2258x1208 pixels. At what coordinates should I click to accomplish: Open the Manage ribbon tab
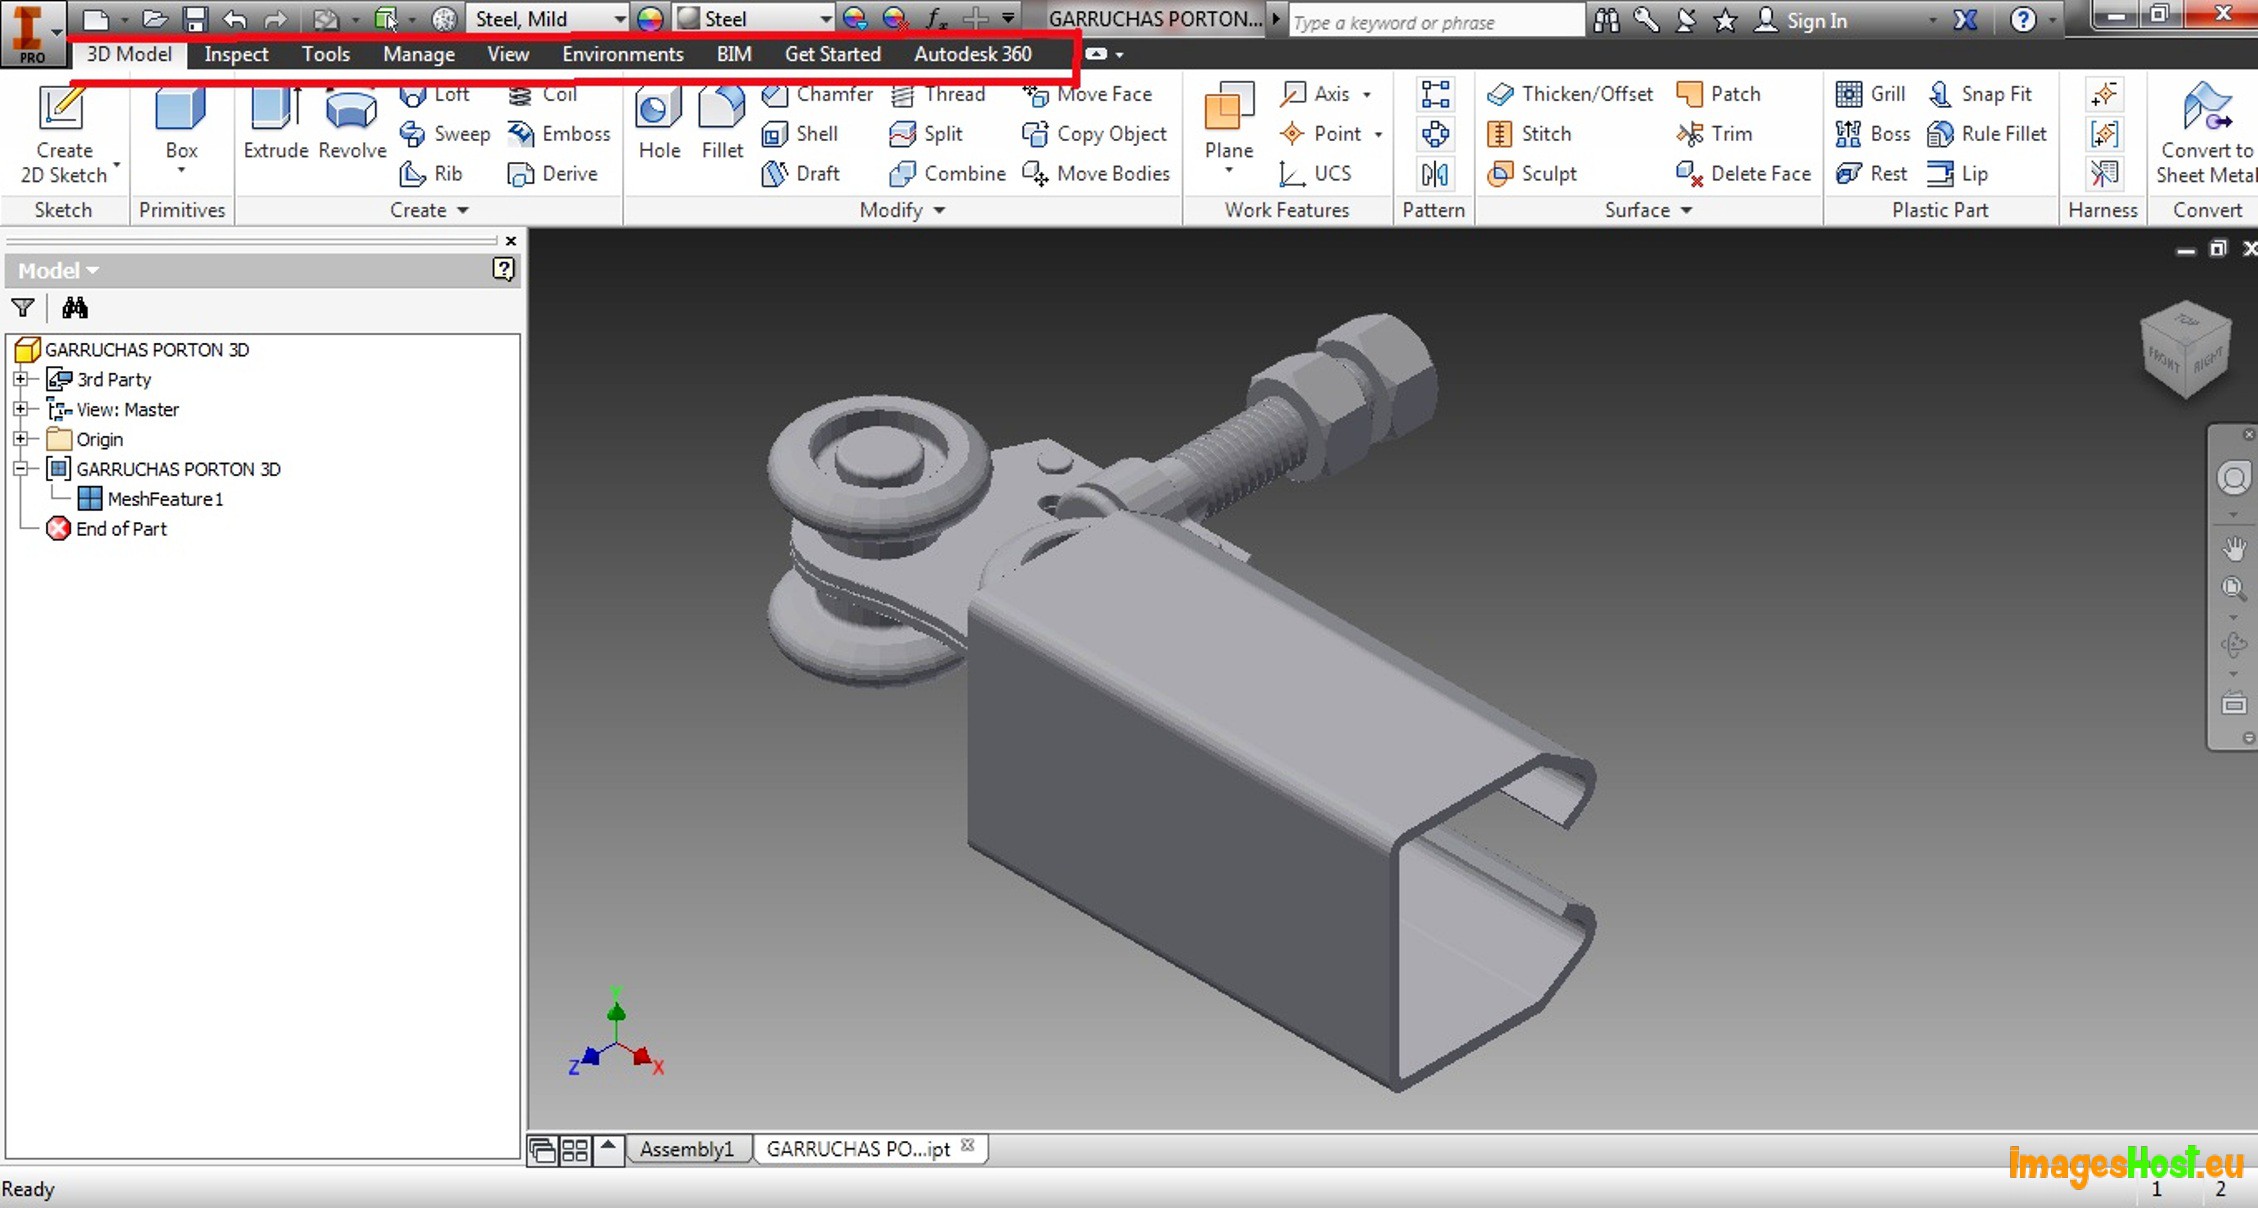pyautogui.click(x=419, y=54)
